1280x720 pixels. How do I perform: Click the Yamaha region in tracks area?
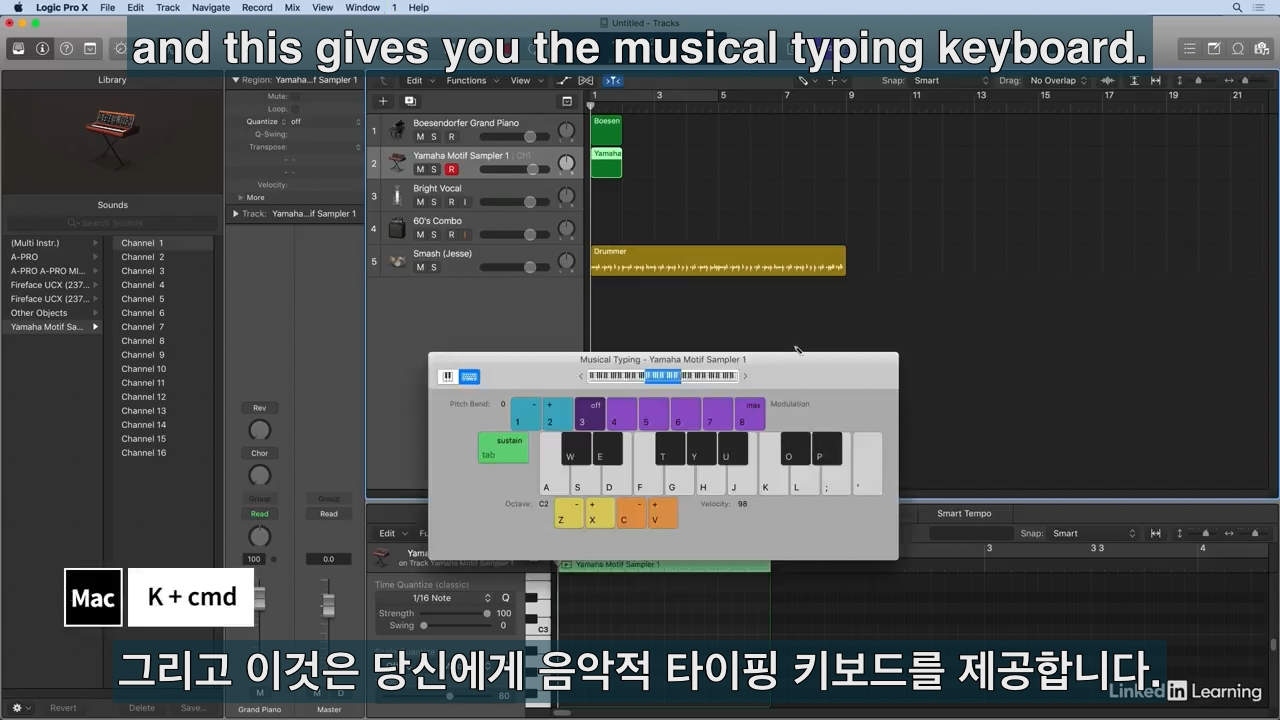point(606,162)
